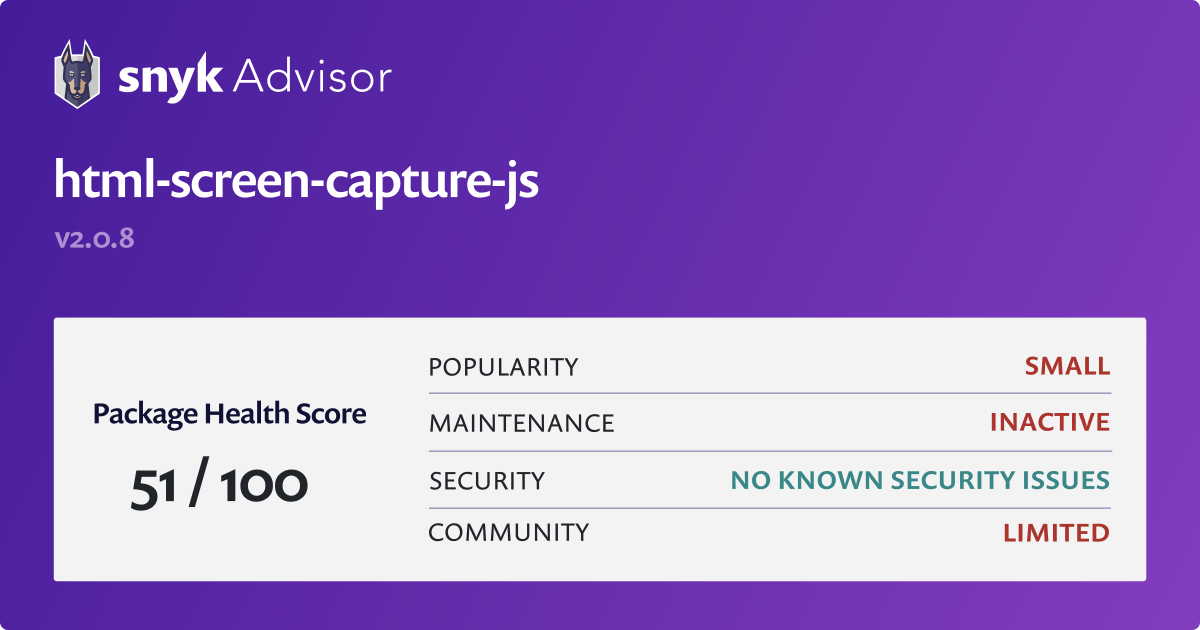Select the snyk wordmark
1200x630 pixels.
pyautogui.click(x=172, y=74)
